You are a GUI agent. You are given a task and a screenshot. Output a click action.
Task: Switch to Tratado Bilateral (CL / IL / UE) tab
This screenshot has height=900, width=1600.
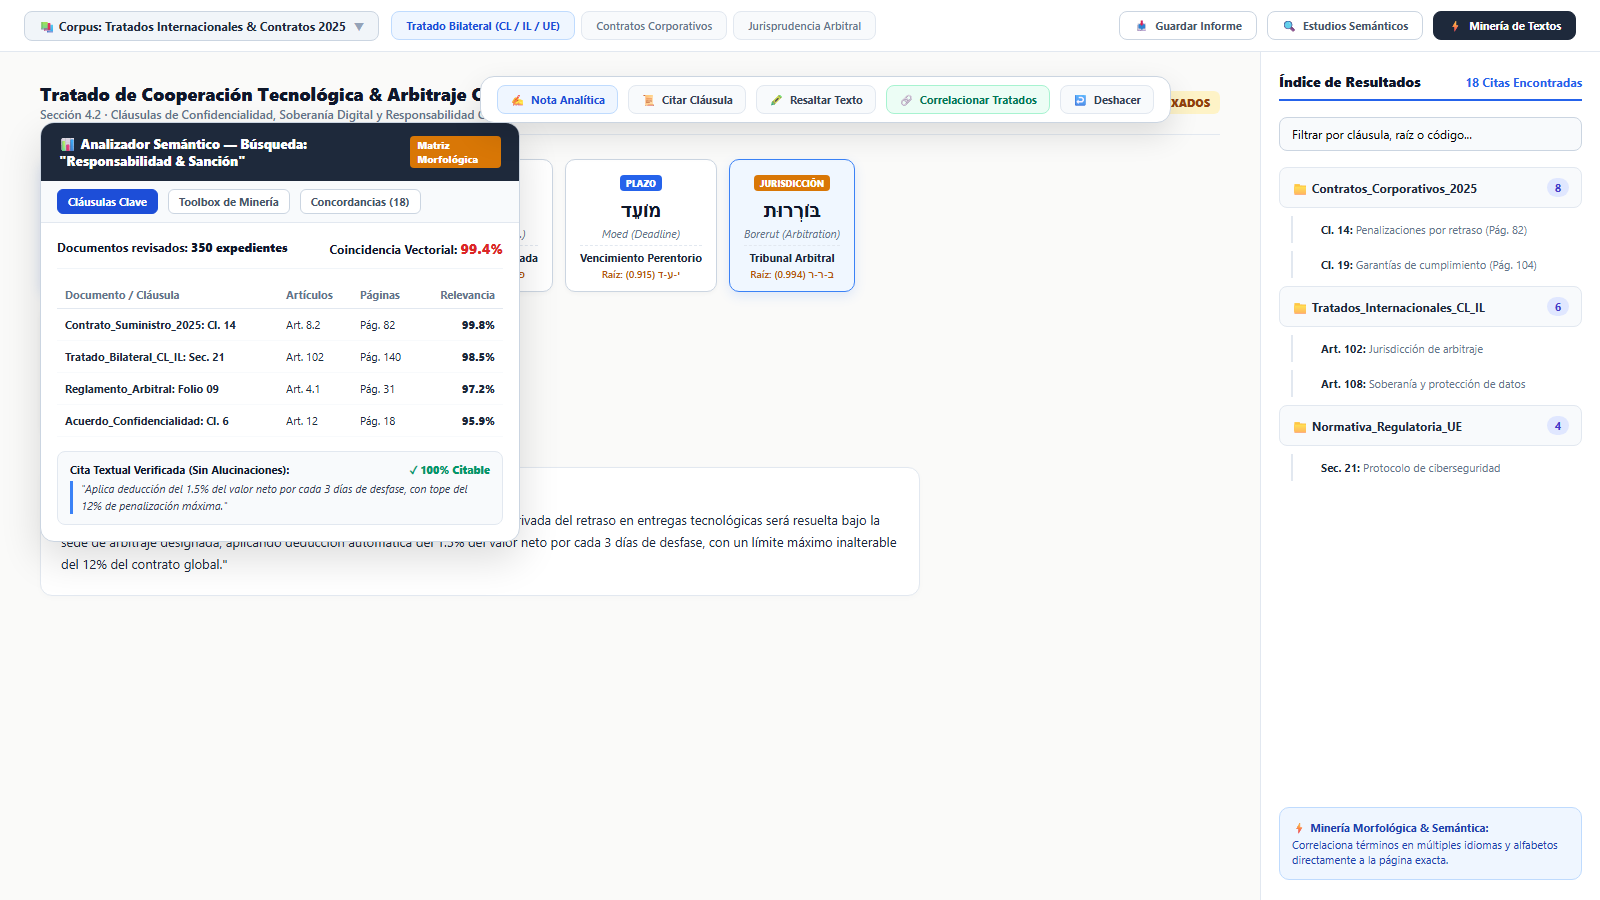click(x=483, y=26)
